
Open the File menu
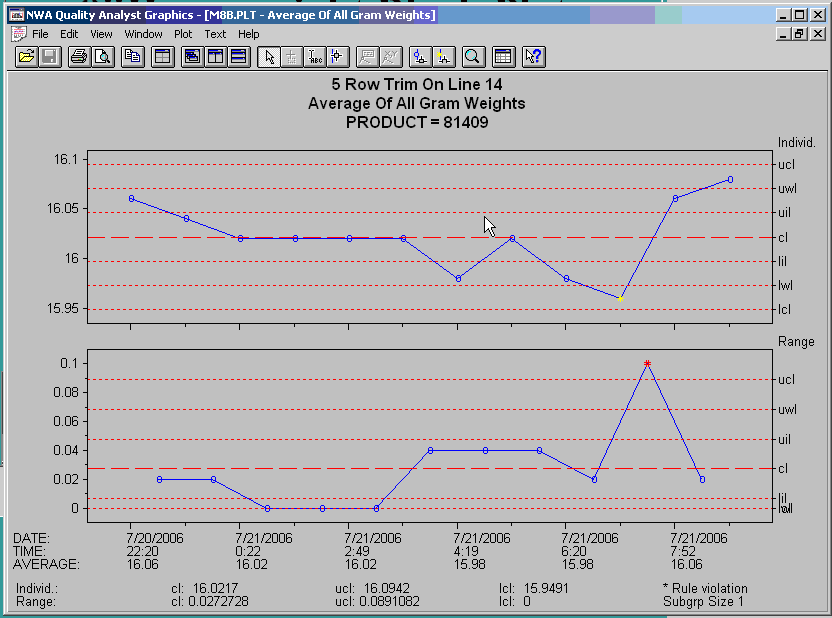click(40, 34)
